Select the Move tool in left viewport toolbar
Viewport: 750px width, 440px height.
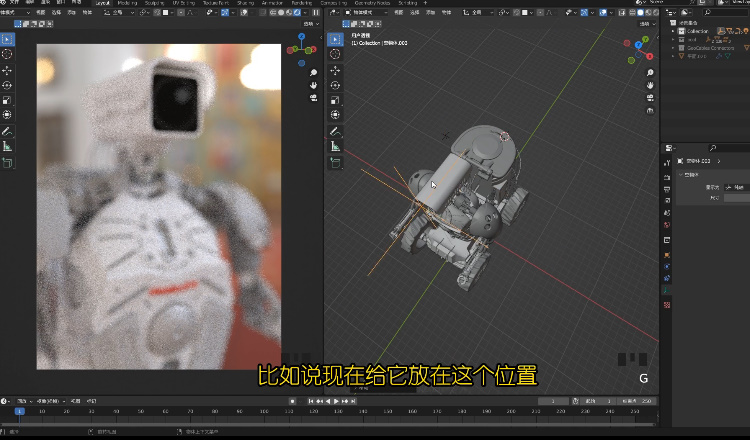point(7,70)
